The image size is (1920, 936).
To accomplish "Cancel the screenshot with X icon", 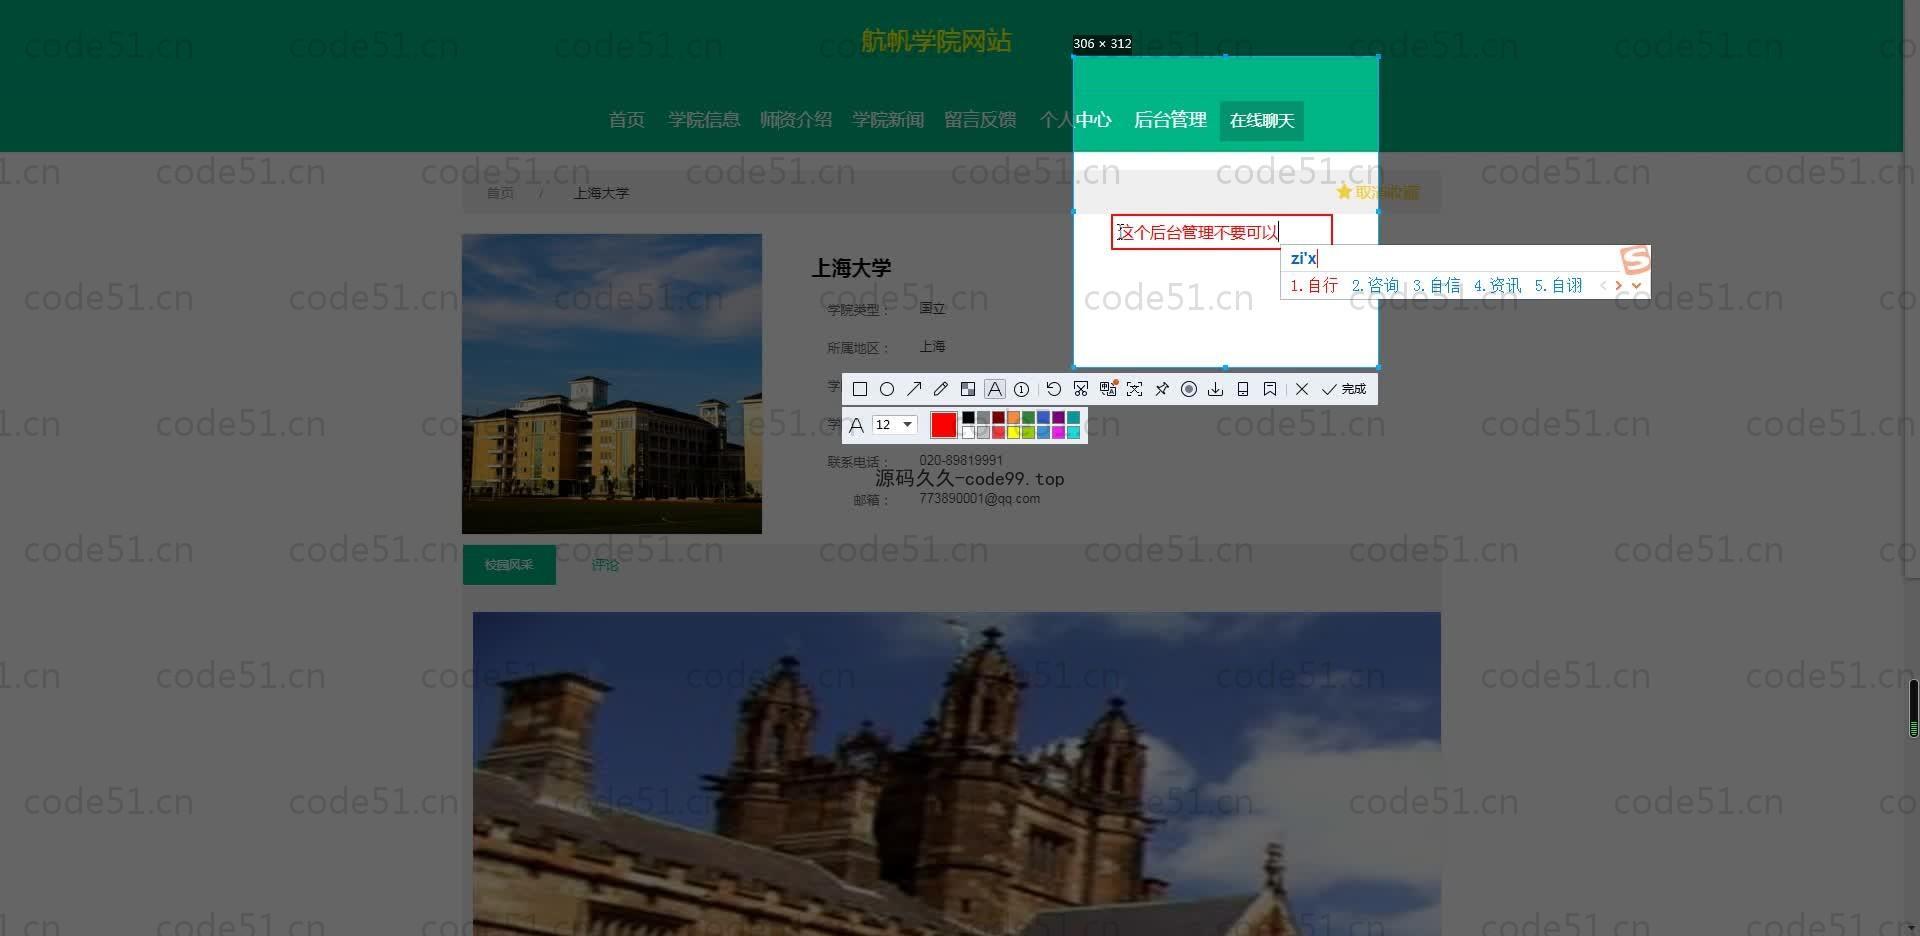I will pos(1302,389).
